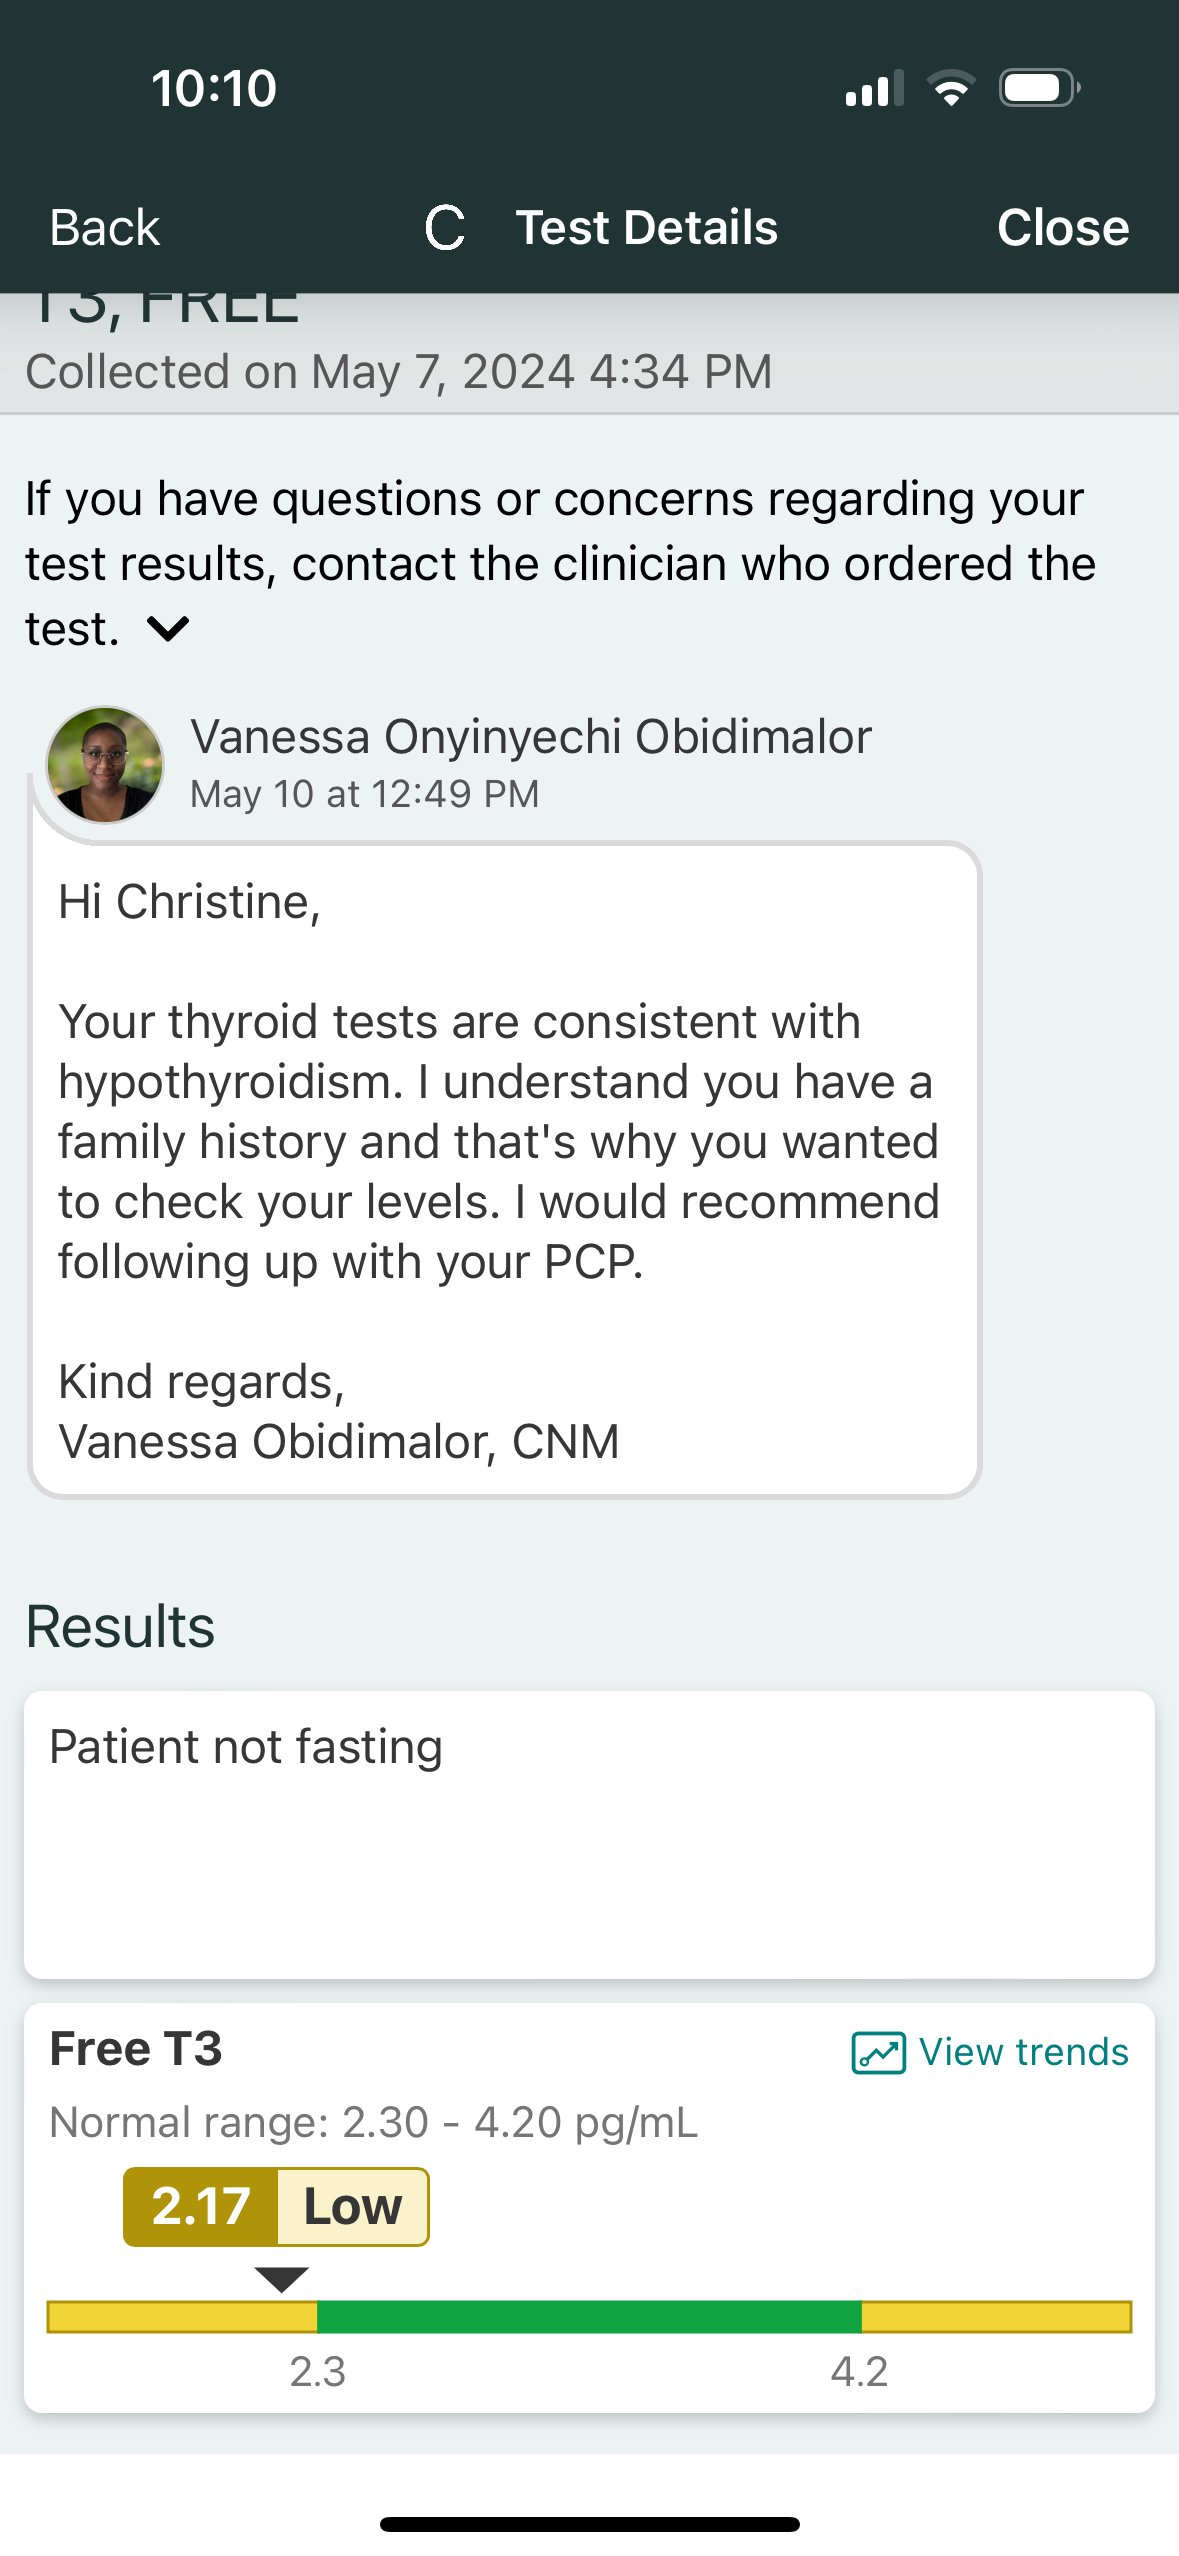Image resolution: width=1179 pixels, height=2556 pixels.
Task: Tap the Test Details header title
Action: (646, 228)
